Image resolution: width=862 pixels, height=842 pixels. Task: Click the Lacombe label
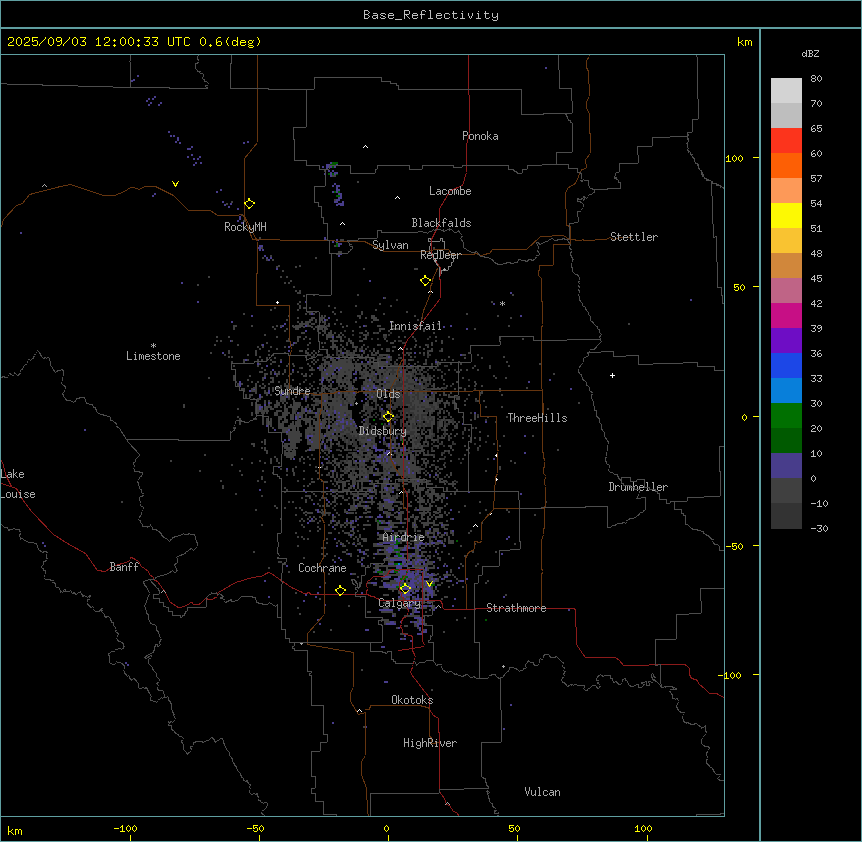click(x=450, y=191)
